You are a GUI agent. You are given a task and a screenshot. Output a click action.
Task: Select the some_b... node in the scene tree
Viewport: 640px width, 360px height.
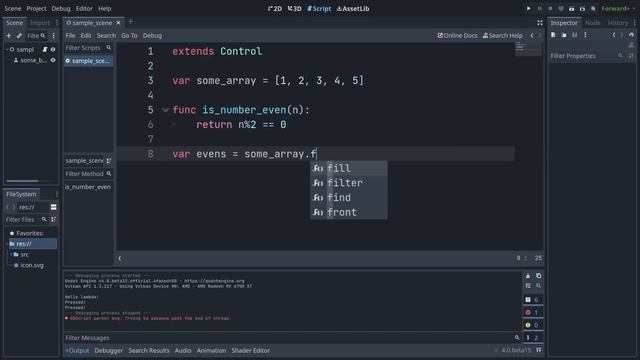33,60
